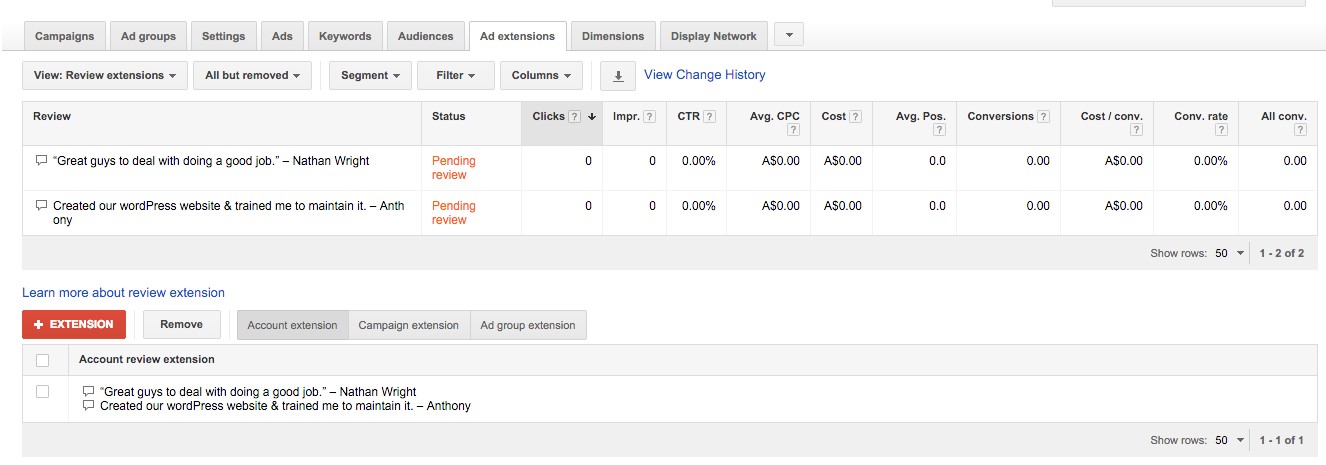Screen dimensions: 1326x465
Task: Open the All but removed dropdown
Action: [x=252, y=76]
